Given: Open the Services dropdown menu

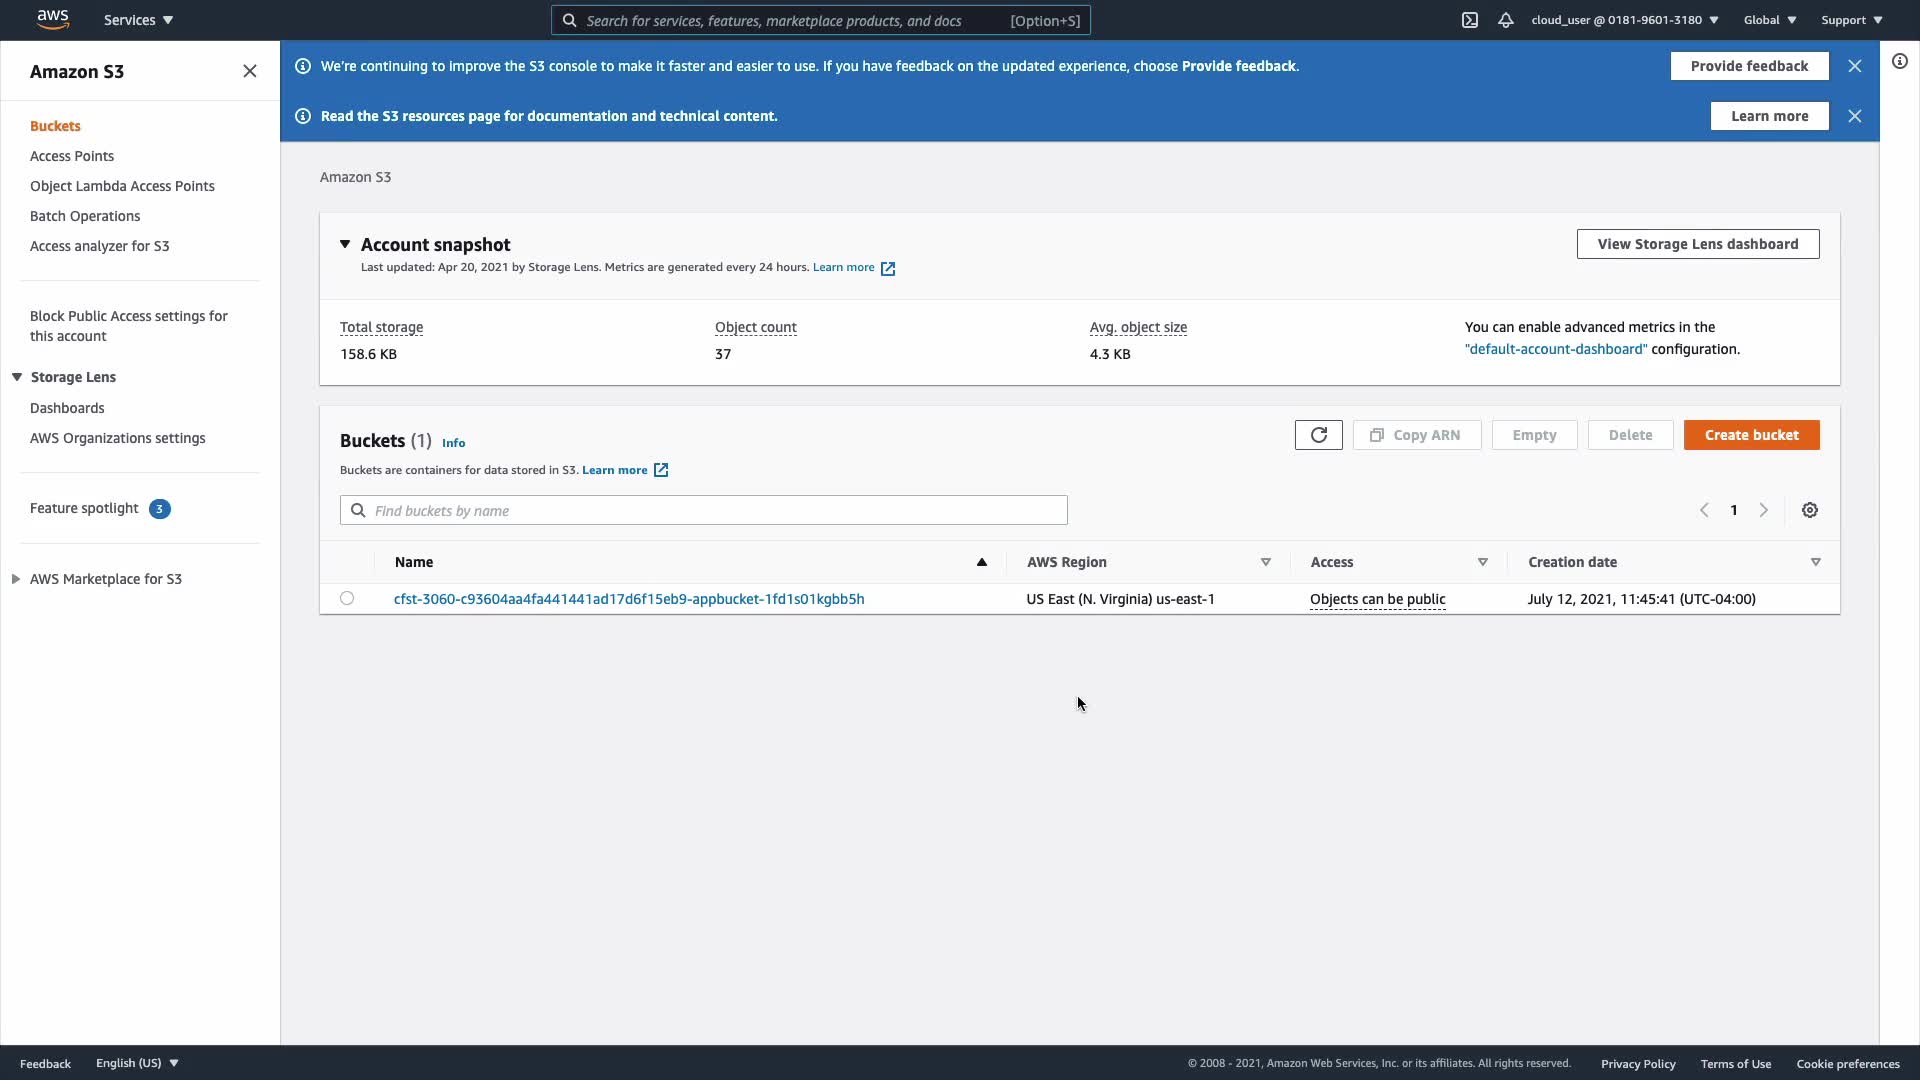Looking at the screenshot, I should (x=138, y=20).
